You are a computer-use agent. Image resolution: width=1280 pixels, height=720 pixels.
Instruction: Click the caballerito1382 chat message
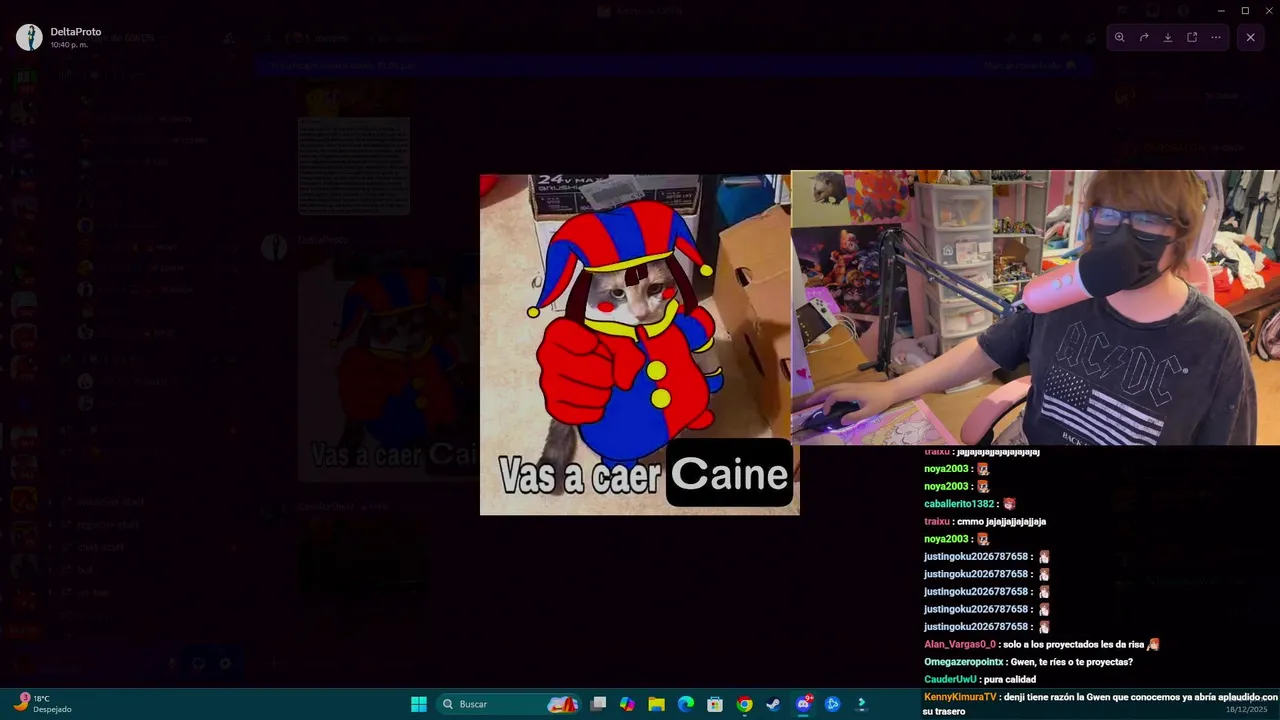969,504
